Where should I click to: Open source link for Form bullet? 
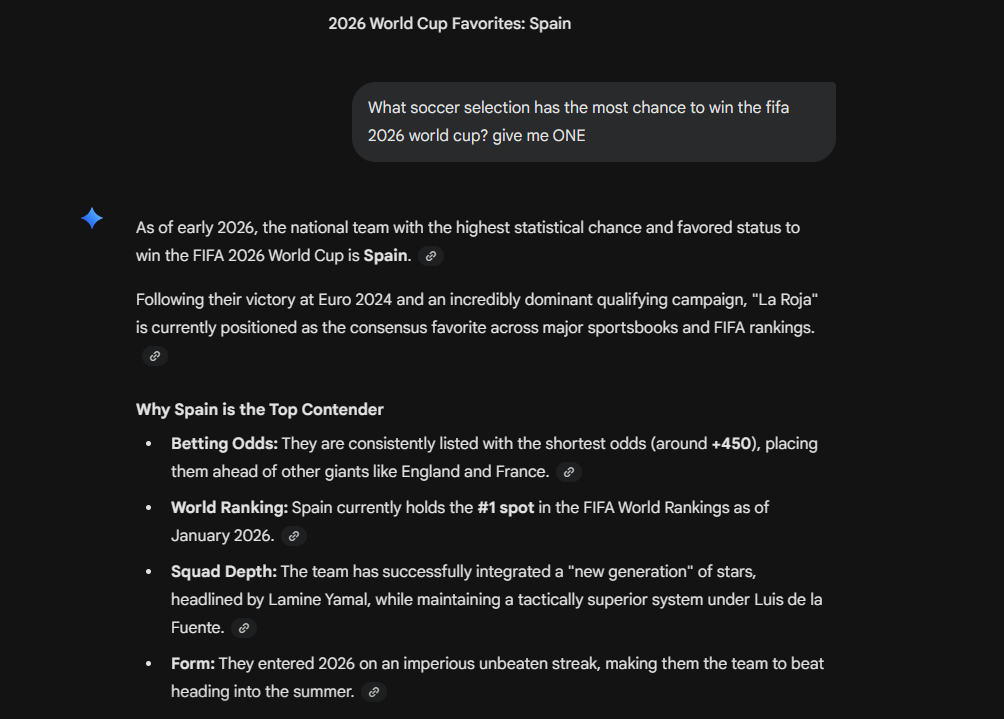pos(374,692)
